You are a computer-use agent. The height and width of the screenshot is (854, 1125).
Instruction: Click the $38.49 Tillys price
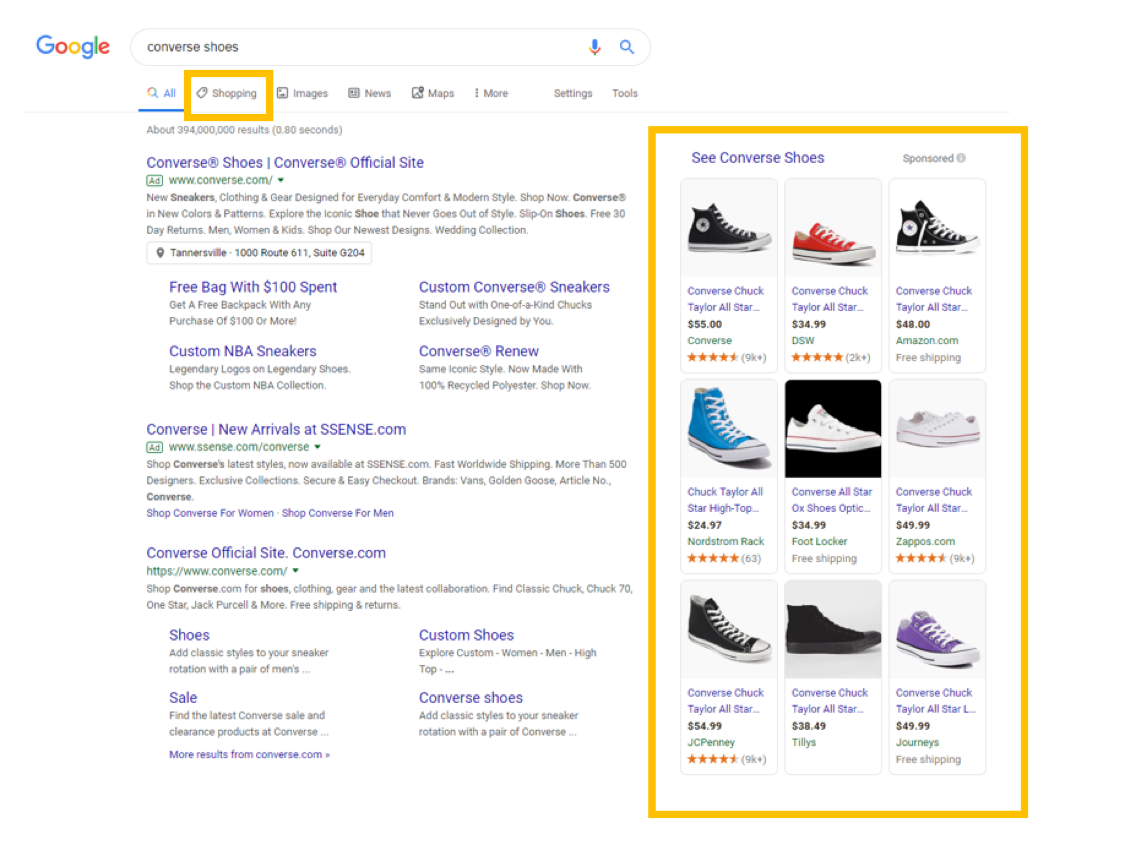tap(809, 726)
